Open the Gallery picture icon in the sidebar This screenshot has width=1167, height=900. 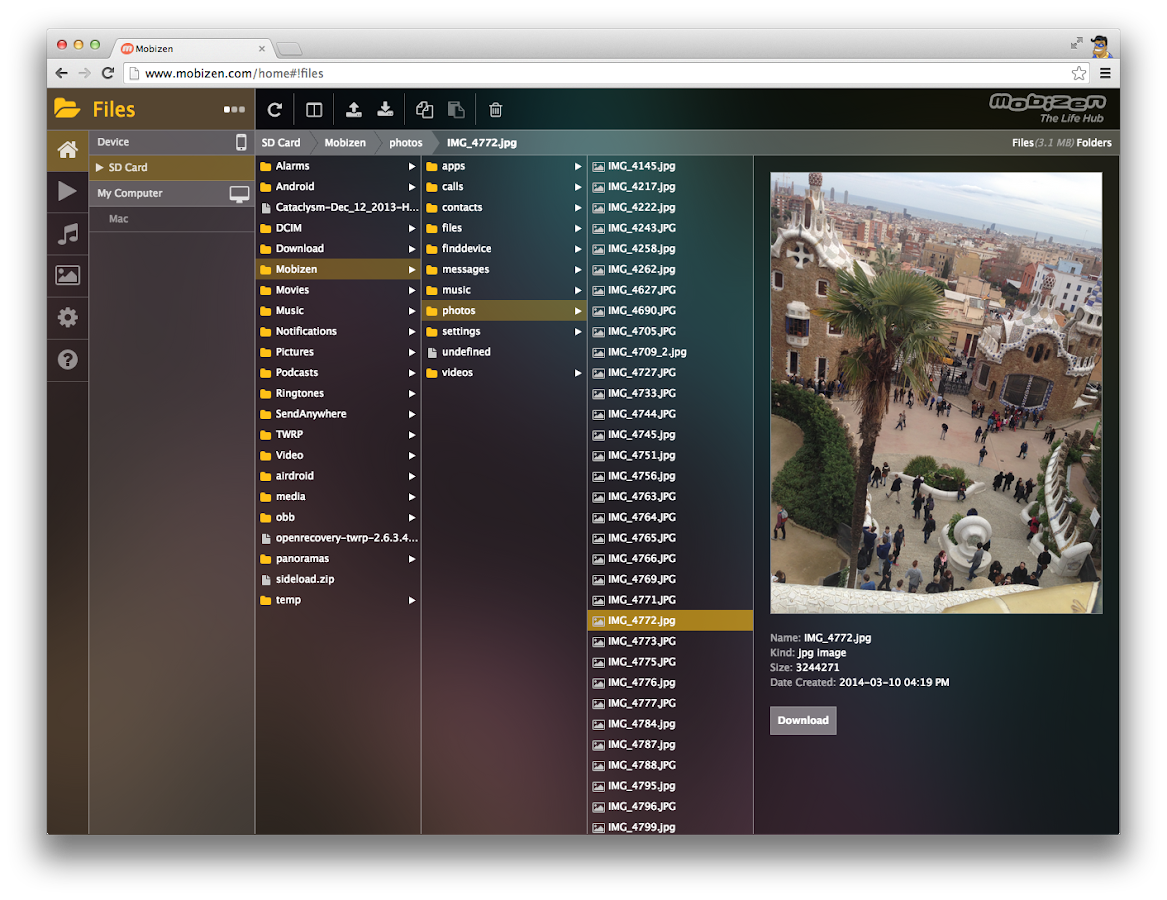coord(67,276)
